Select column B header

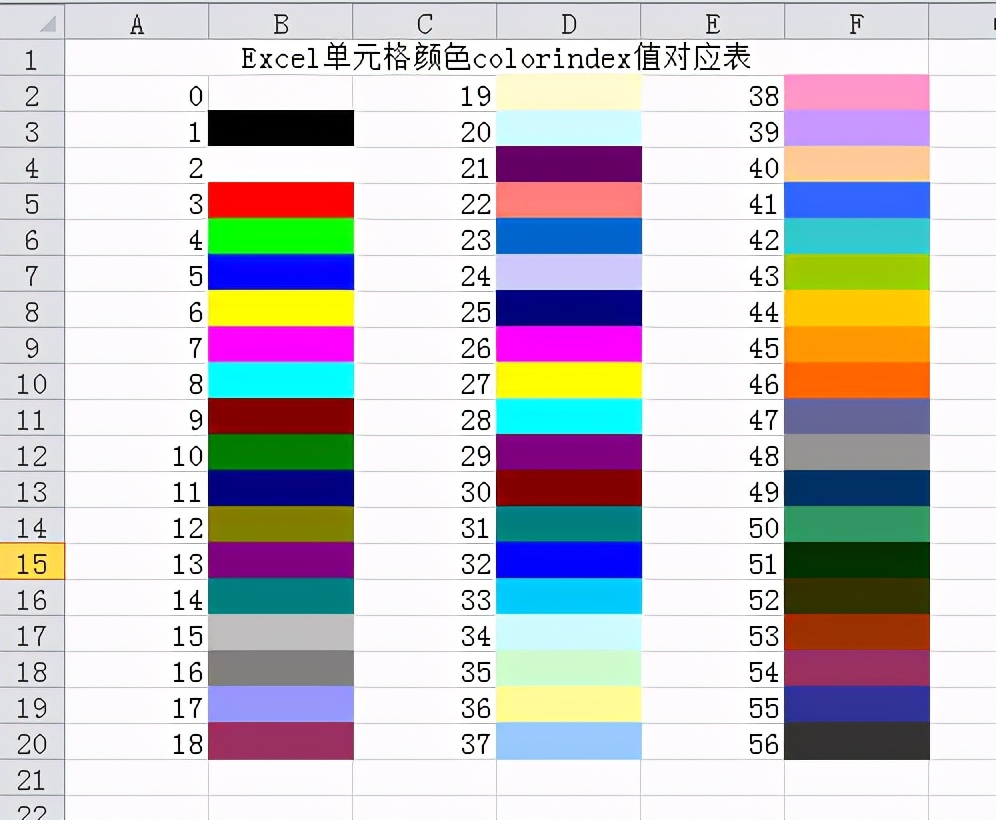click(281, 24)
